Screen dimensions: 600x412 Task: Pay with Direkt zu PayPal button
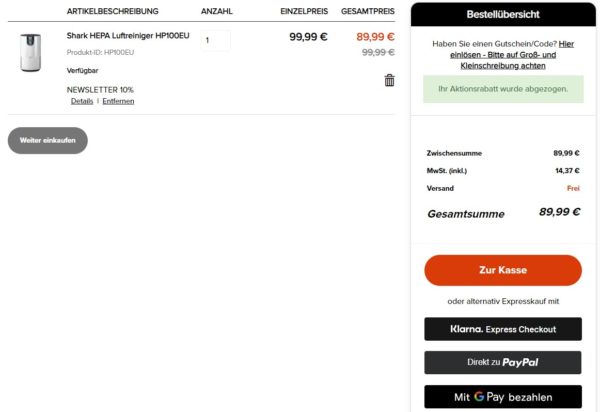click(x=502, y=362)
